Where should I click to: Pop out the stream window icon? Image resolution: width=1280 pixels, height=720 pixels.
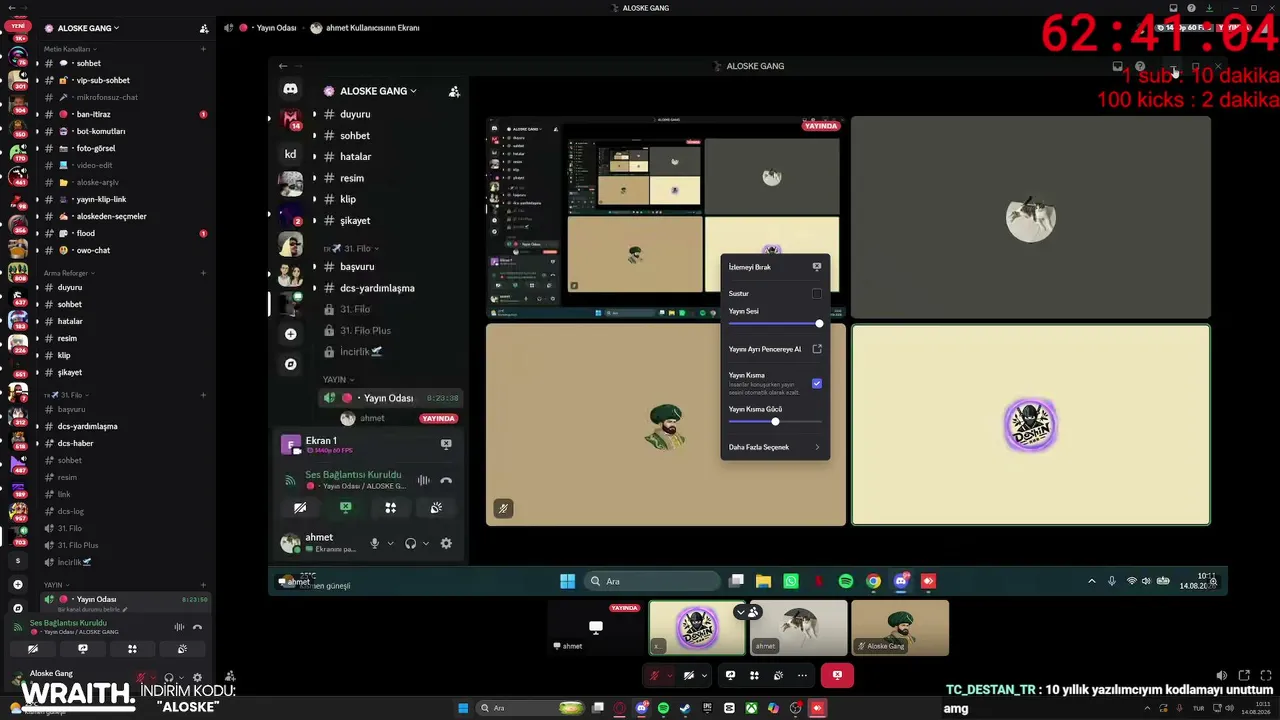pyautogui.click(x=1244, y=675)
